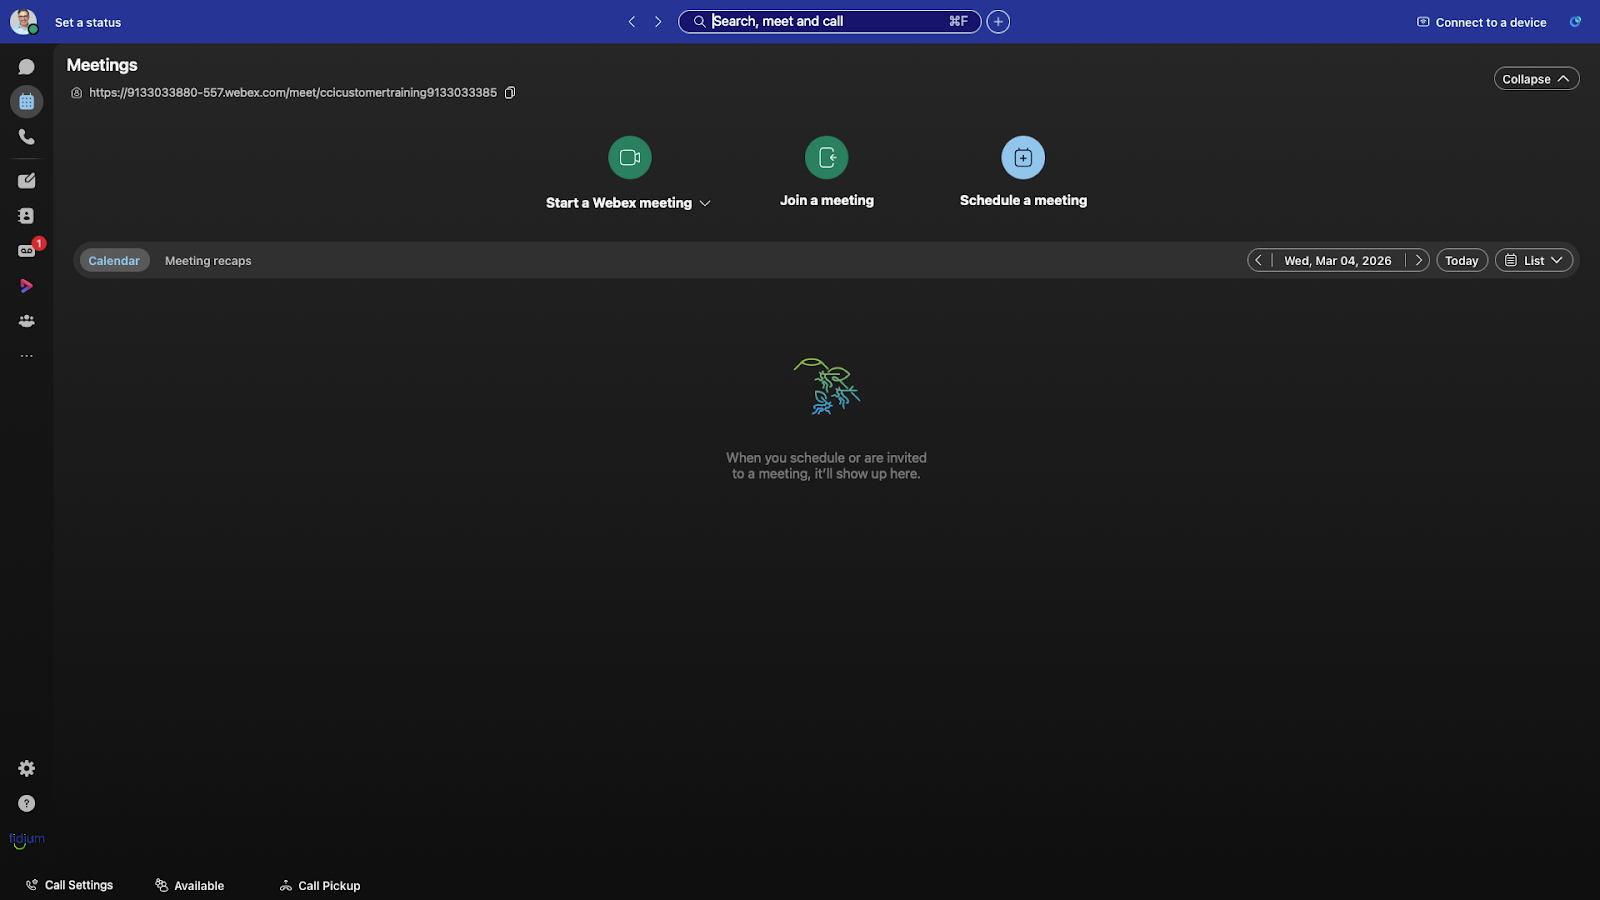
Task: Switch to the Meeting recaps tab
Action: [208, 261]
